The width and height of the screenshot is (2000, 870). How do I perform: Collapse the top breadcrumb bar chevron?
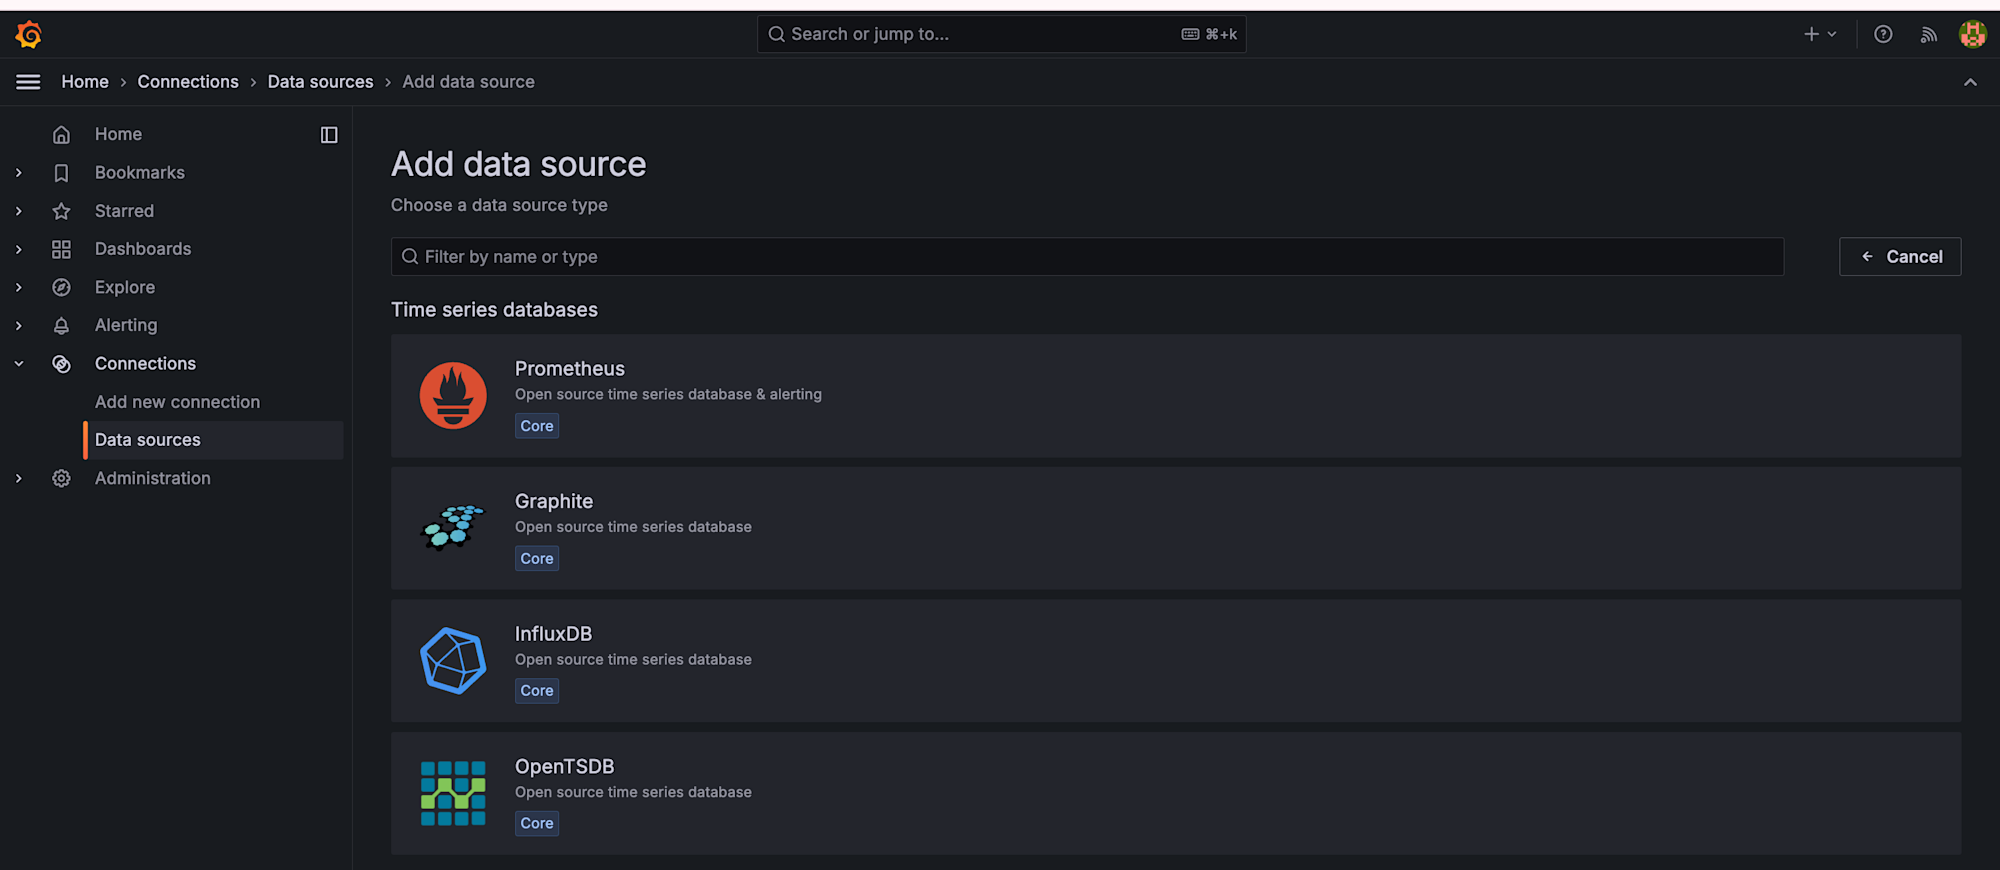tap(1970, 82)
